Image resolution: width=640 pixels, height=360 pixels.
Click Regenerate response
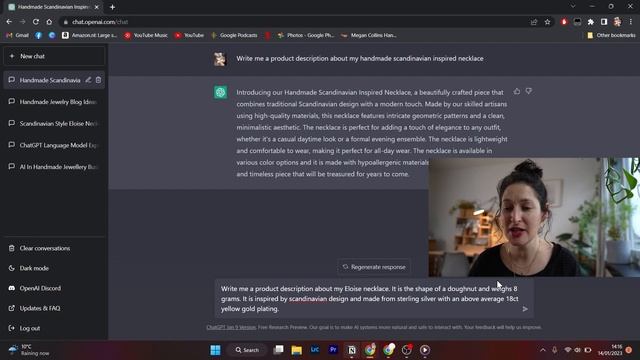click(374, 267)
